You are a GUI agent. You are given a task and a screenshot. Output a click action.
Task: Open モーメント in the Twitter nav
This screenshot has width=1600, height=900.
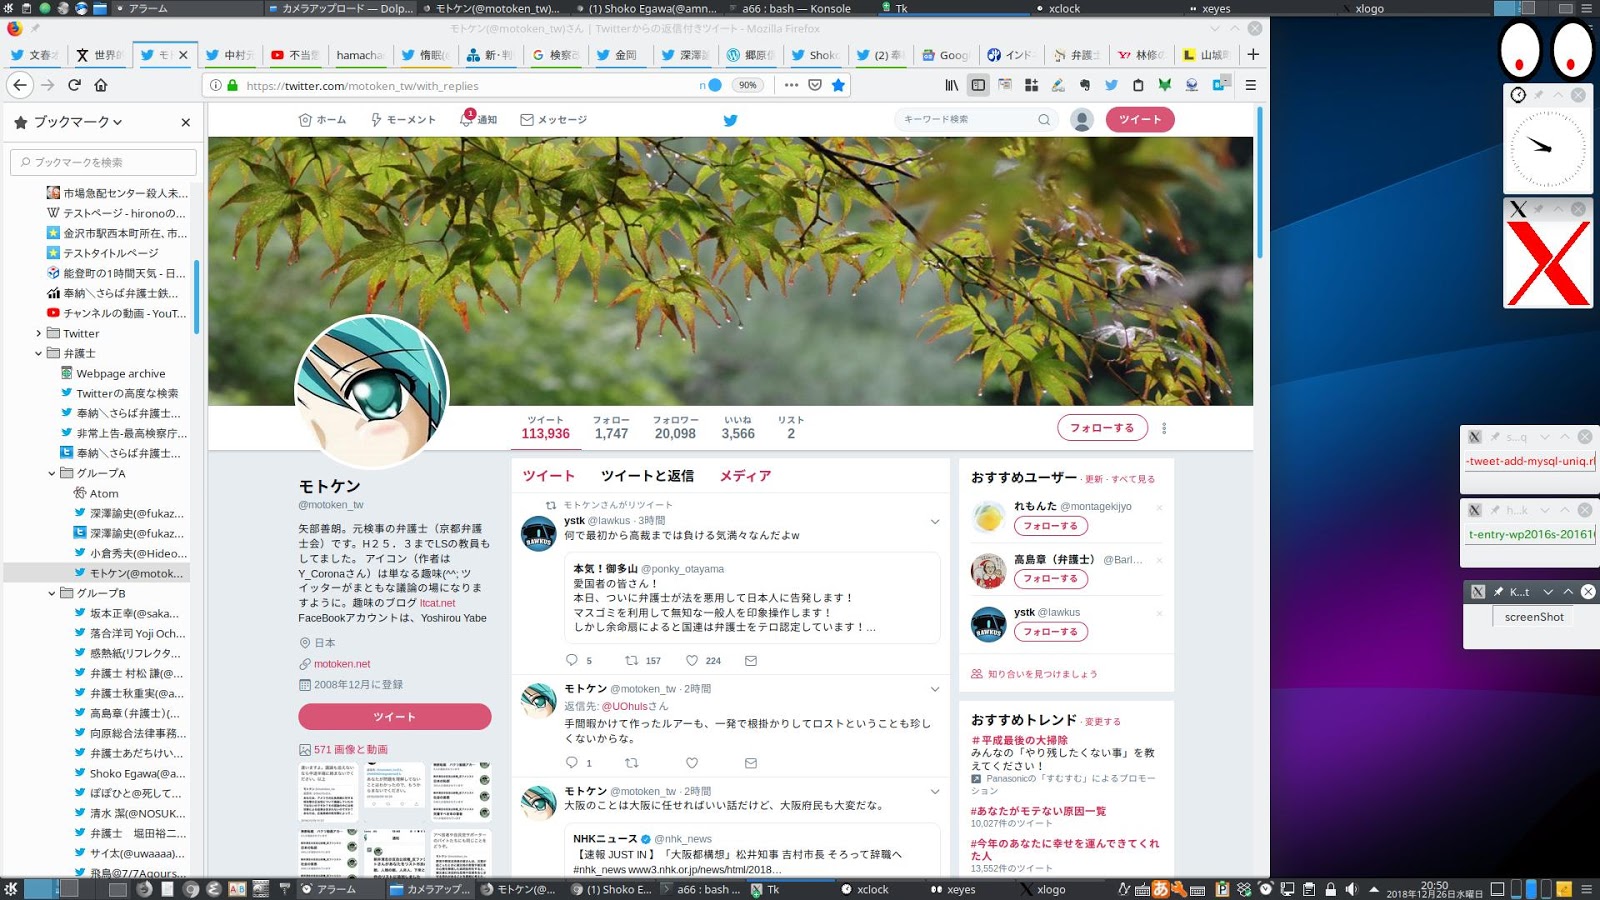pos(403,120)
